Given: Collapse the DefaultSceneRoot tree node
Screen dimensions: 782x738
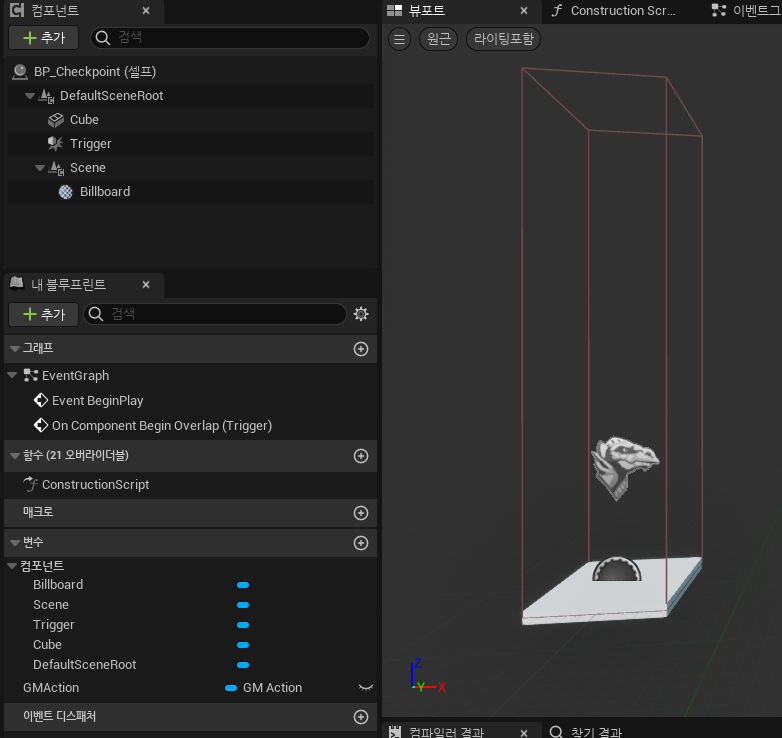Looking at the screenshot, I should click(x=29, y=96).
